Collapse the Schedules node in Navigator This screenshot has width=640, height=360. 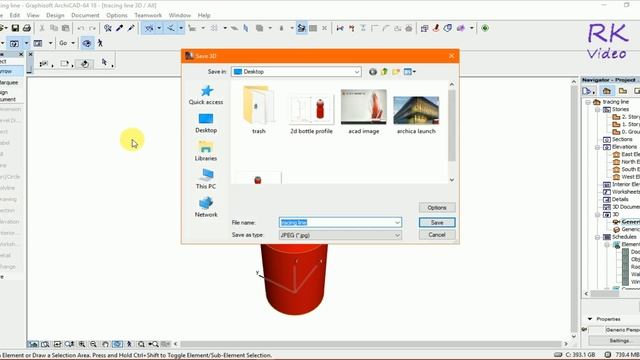pos(597,237)
